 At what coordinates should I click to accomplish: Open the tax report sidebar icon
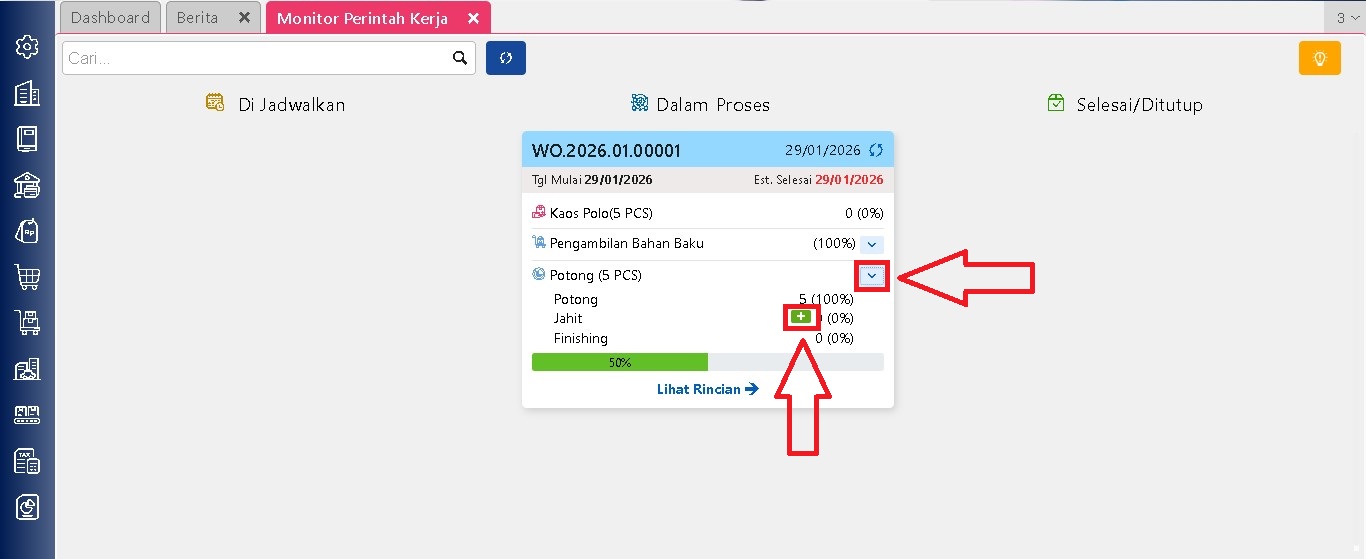tap(27, 461)
